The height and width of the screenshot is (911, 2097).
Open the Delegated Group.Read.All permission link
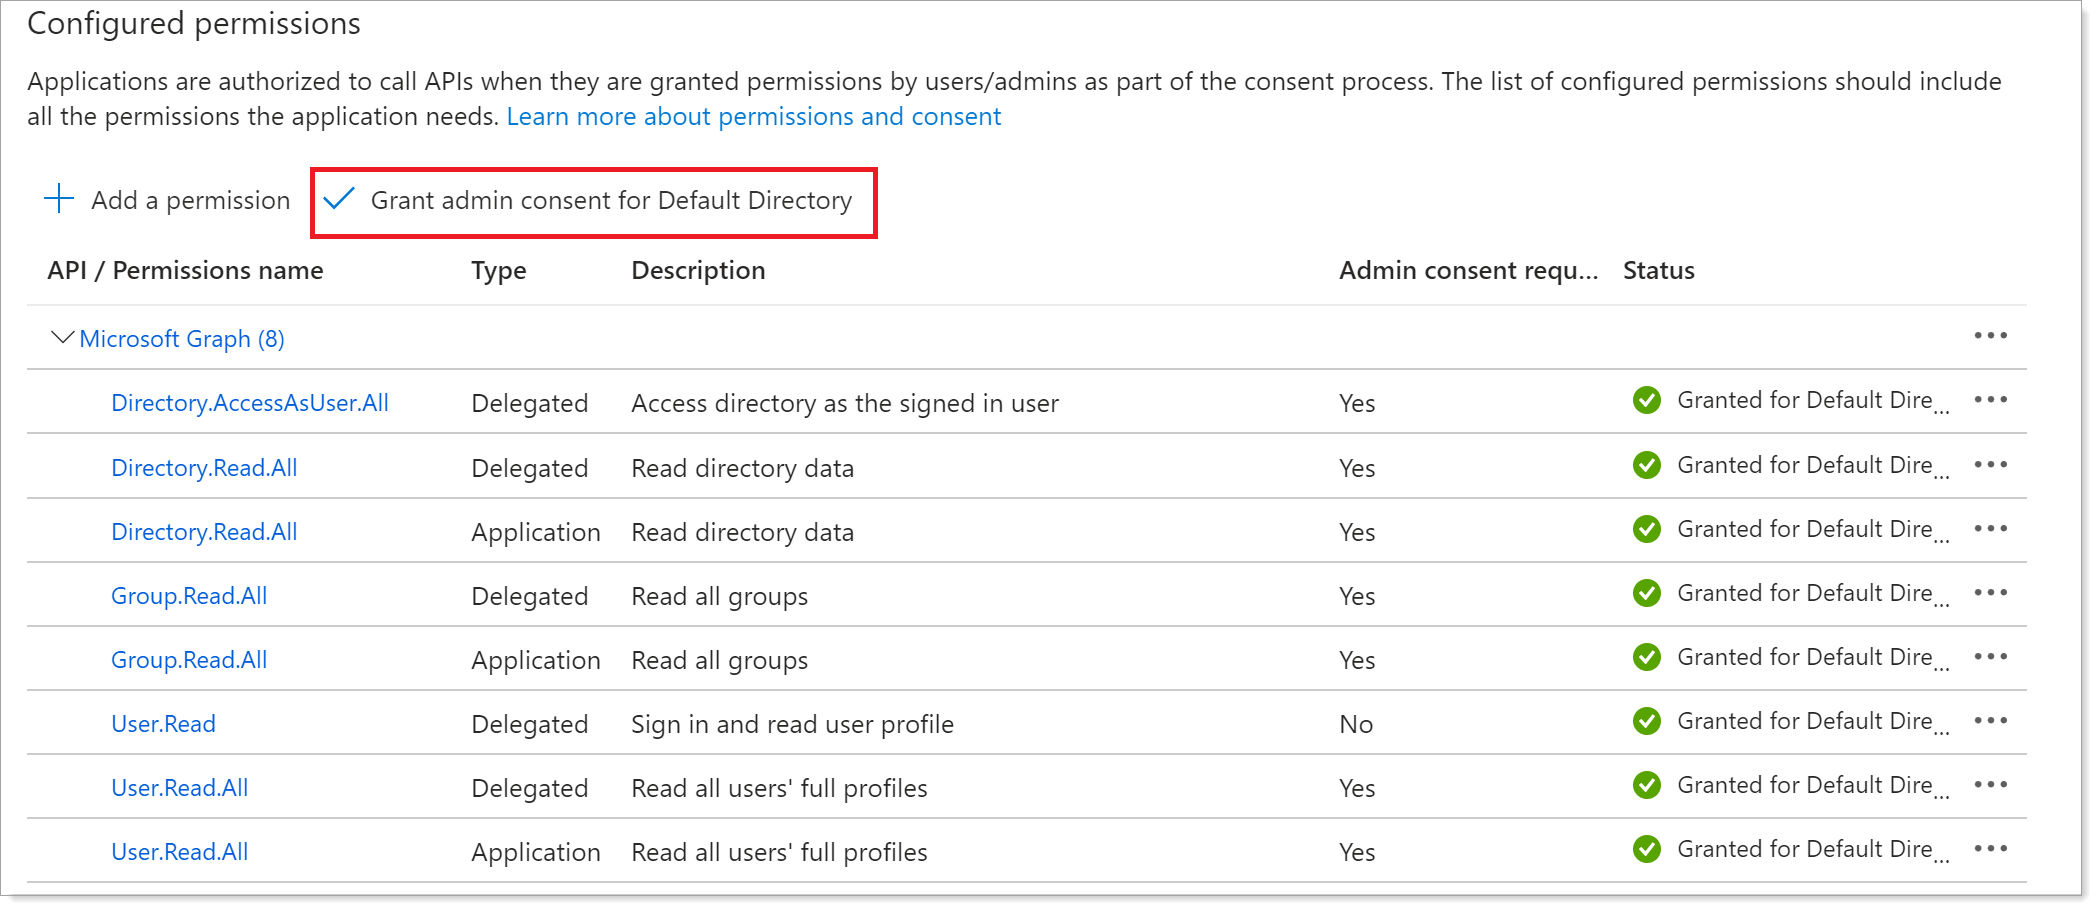pyautogui.click(x=189, y=596)
